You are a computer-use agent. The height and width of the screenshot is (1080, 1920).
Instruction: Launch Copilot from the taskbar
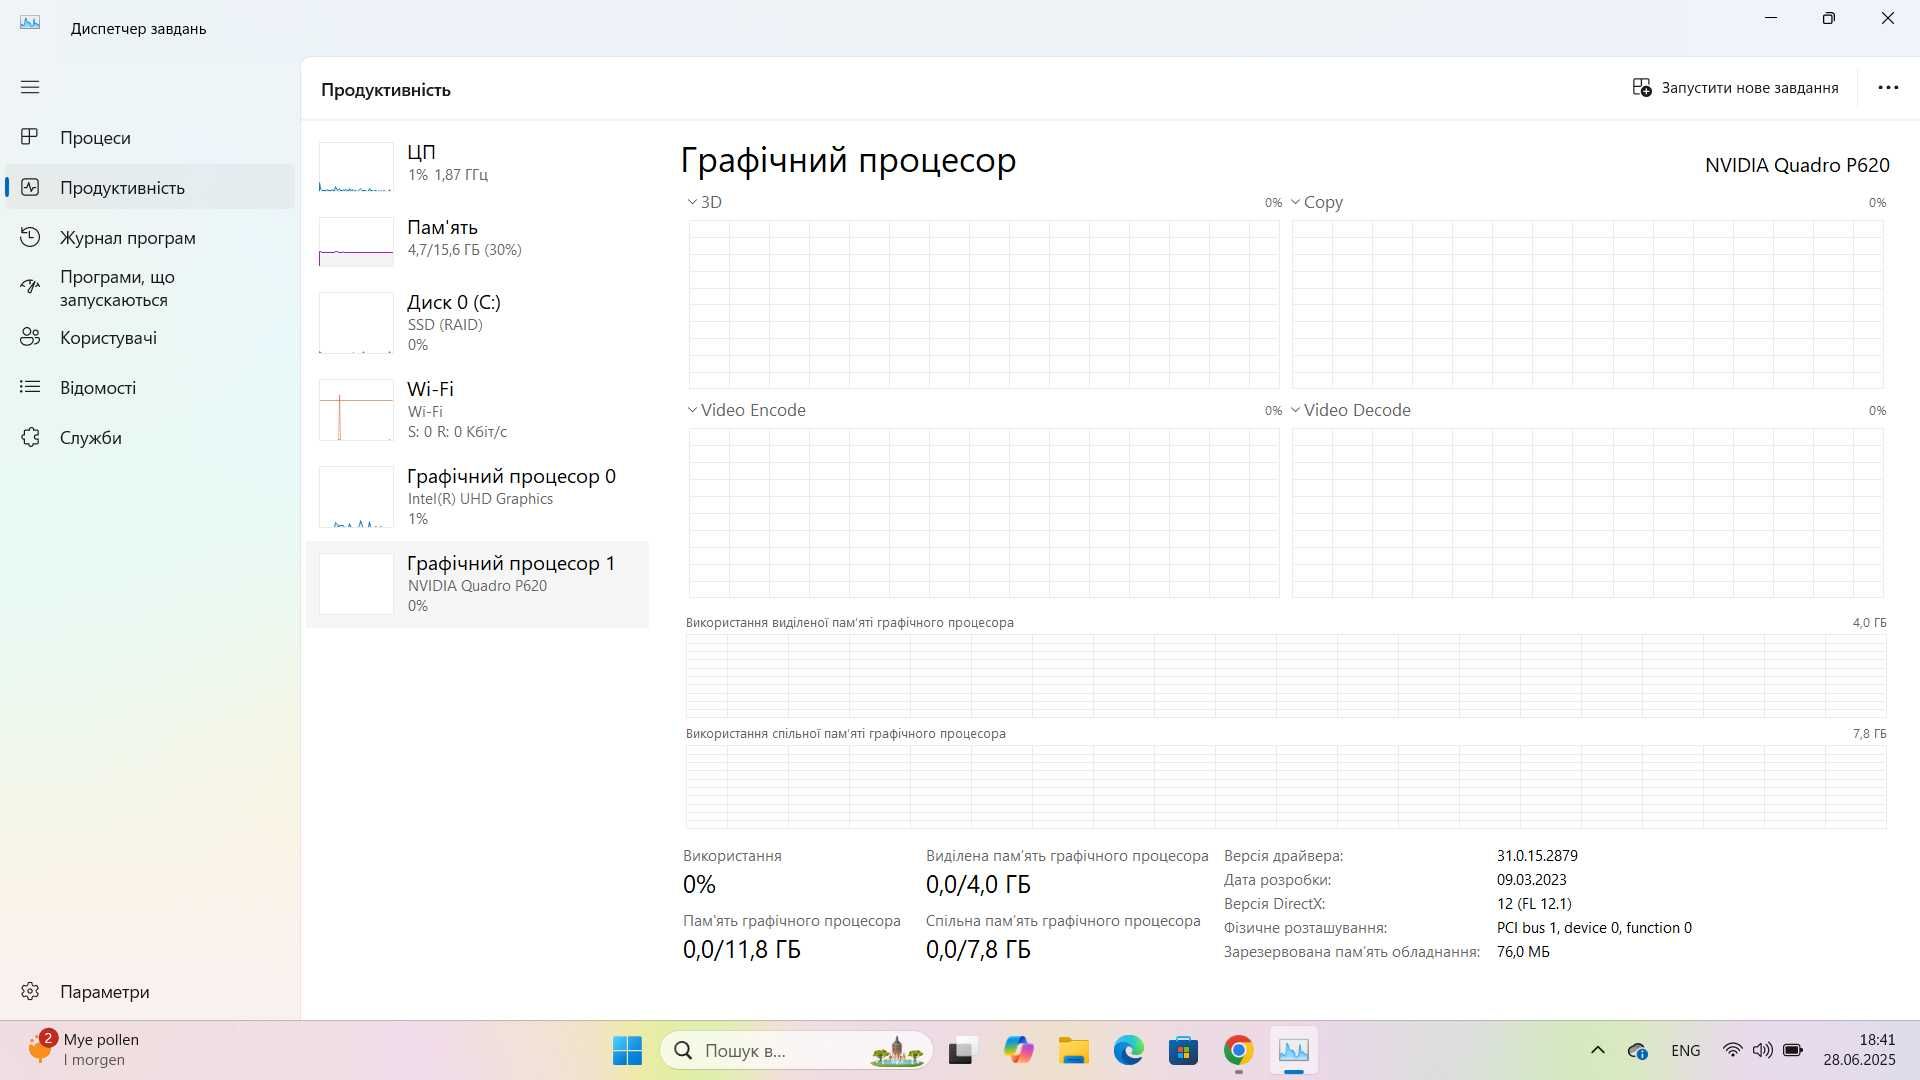click(x=1018, y=1051)
